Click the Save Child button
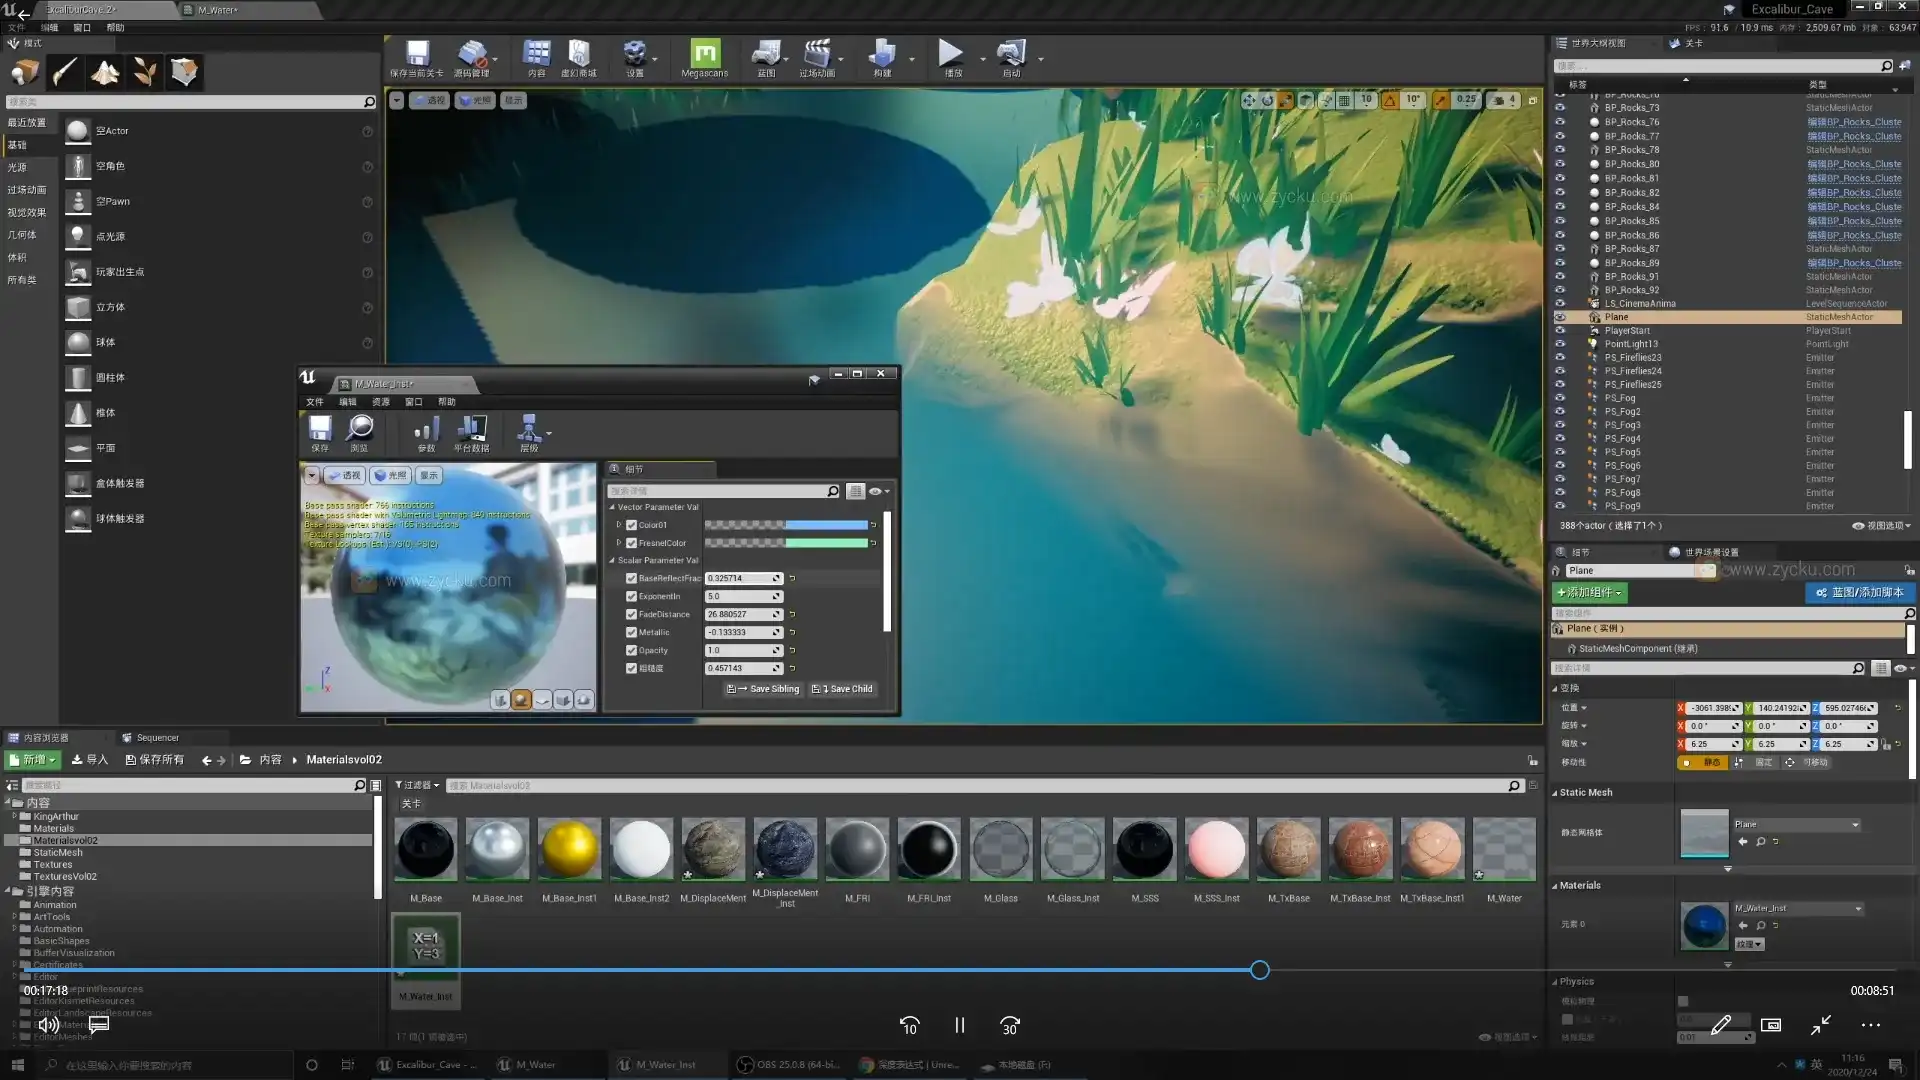This screenshot has width=1920, height=1080. [x=842, y=688]
